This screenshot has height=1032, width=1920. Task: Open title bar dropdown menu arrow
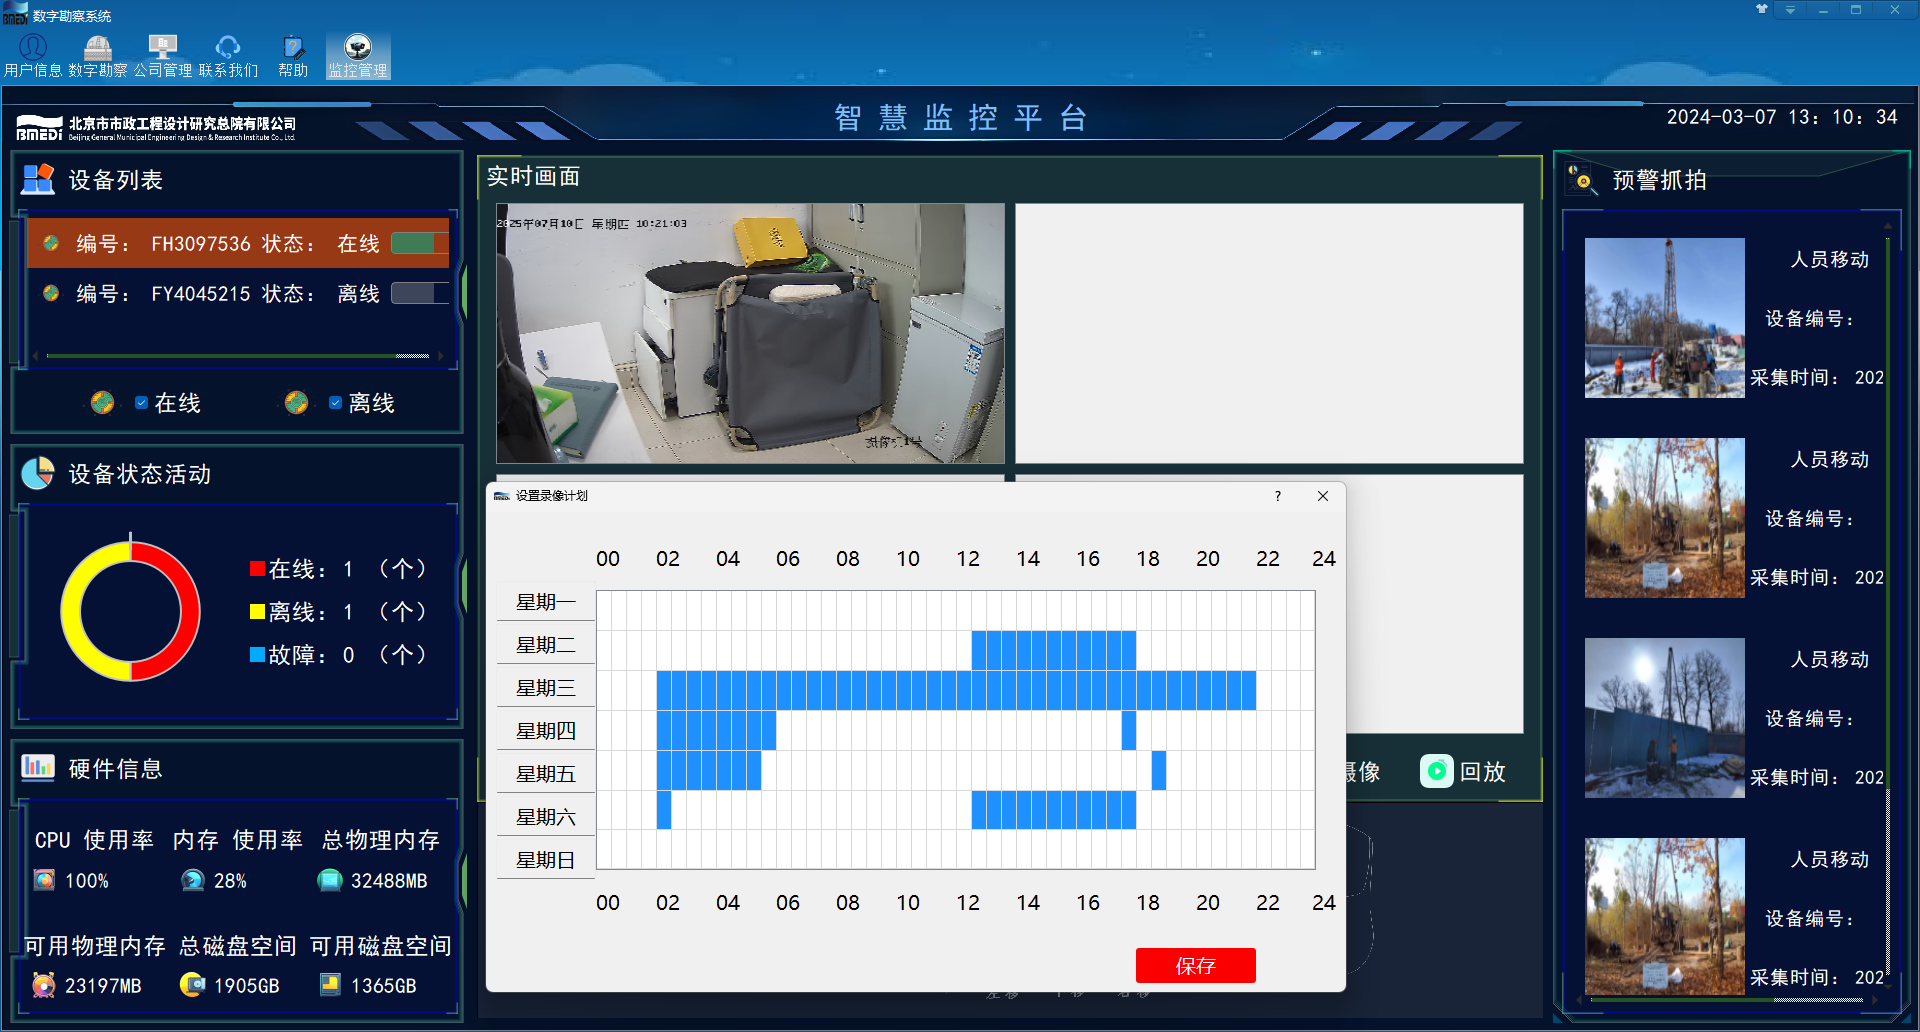[1790, 10]
